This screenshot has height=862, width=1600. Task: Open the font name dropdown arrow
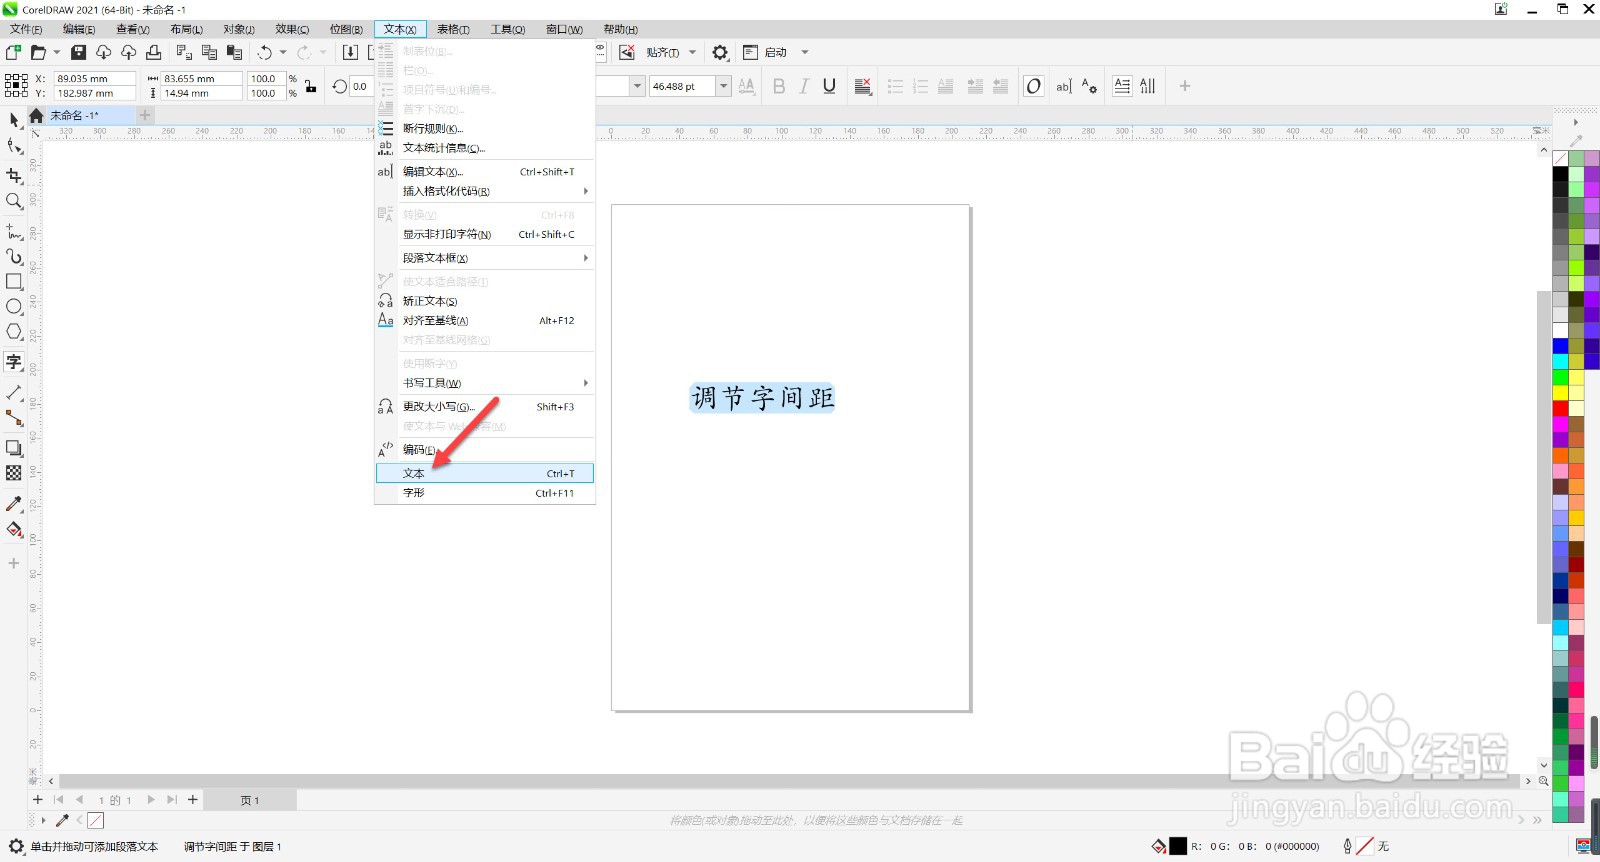pyautogui.click(x=637, y=86)
